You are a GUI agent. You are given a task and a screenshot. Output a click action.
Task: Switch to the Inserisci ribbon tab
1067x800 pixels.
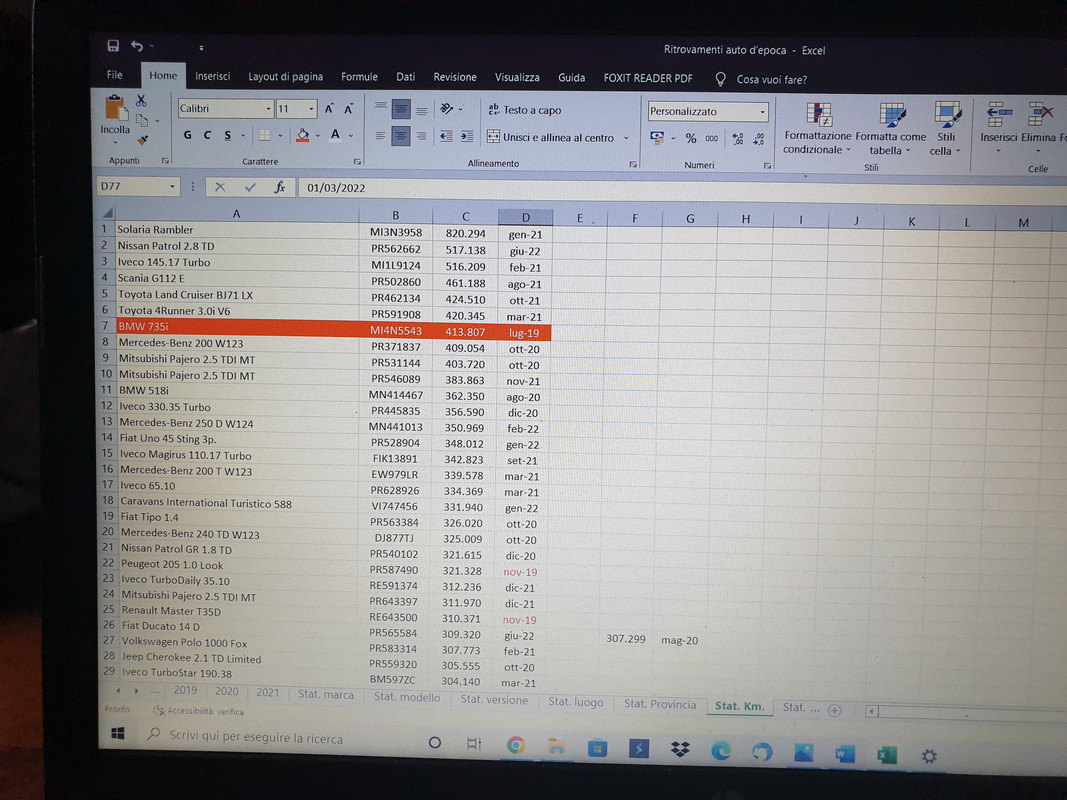[x=212, y=76]
